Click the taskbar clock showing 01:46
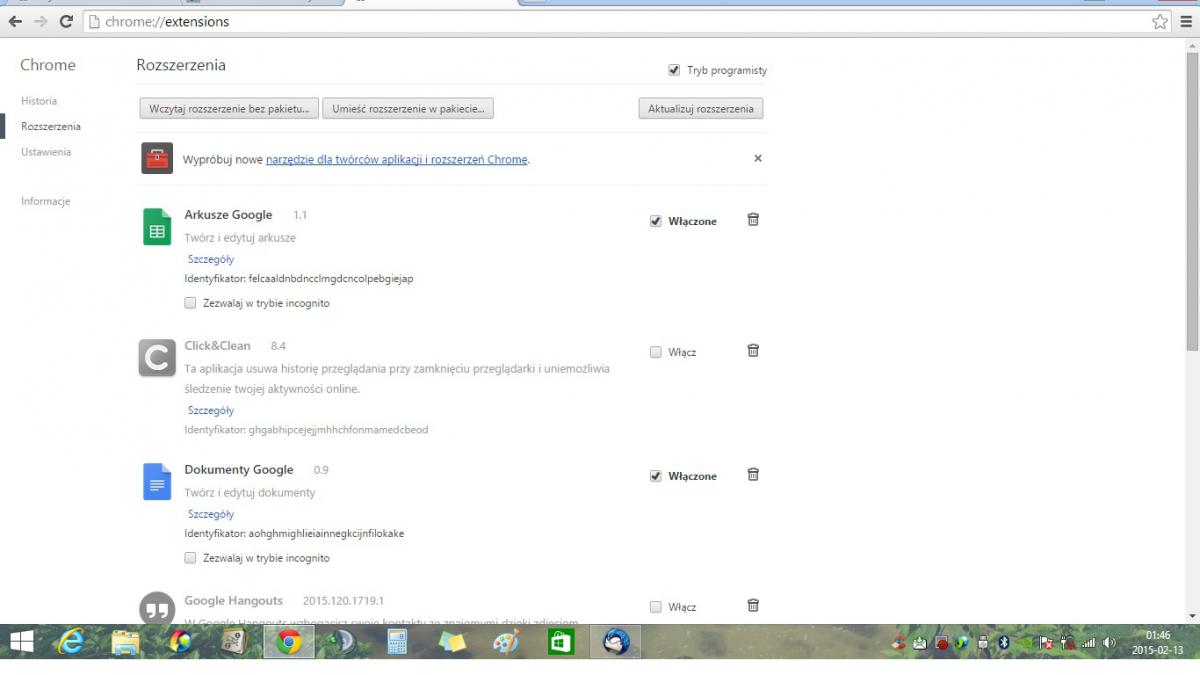The height and width of the screenshot is (675, 1200). pos(1158,642)
